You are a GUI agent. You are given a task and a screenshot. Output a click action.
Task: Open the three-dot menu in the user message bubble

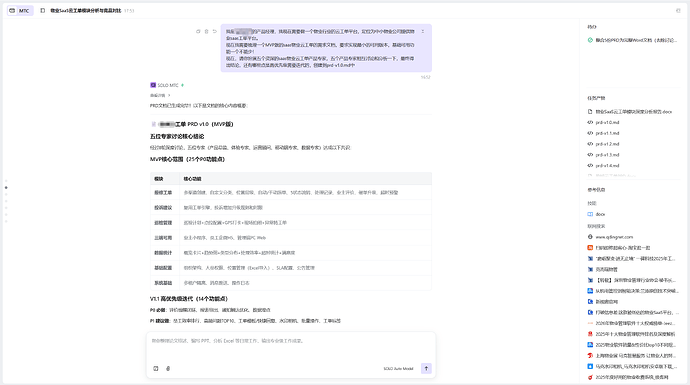[423, 32]
